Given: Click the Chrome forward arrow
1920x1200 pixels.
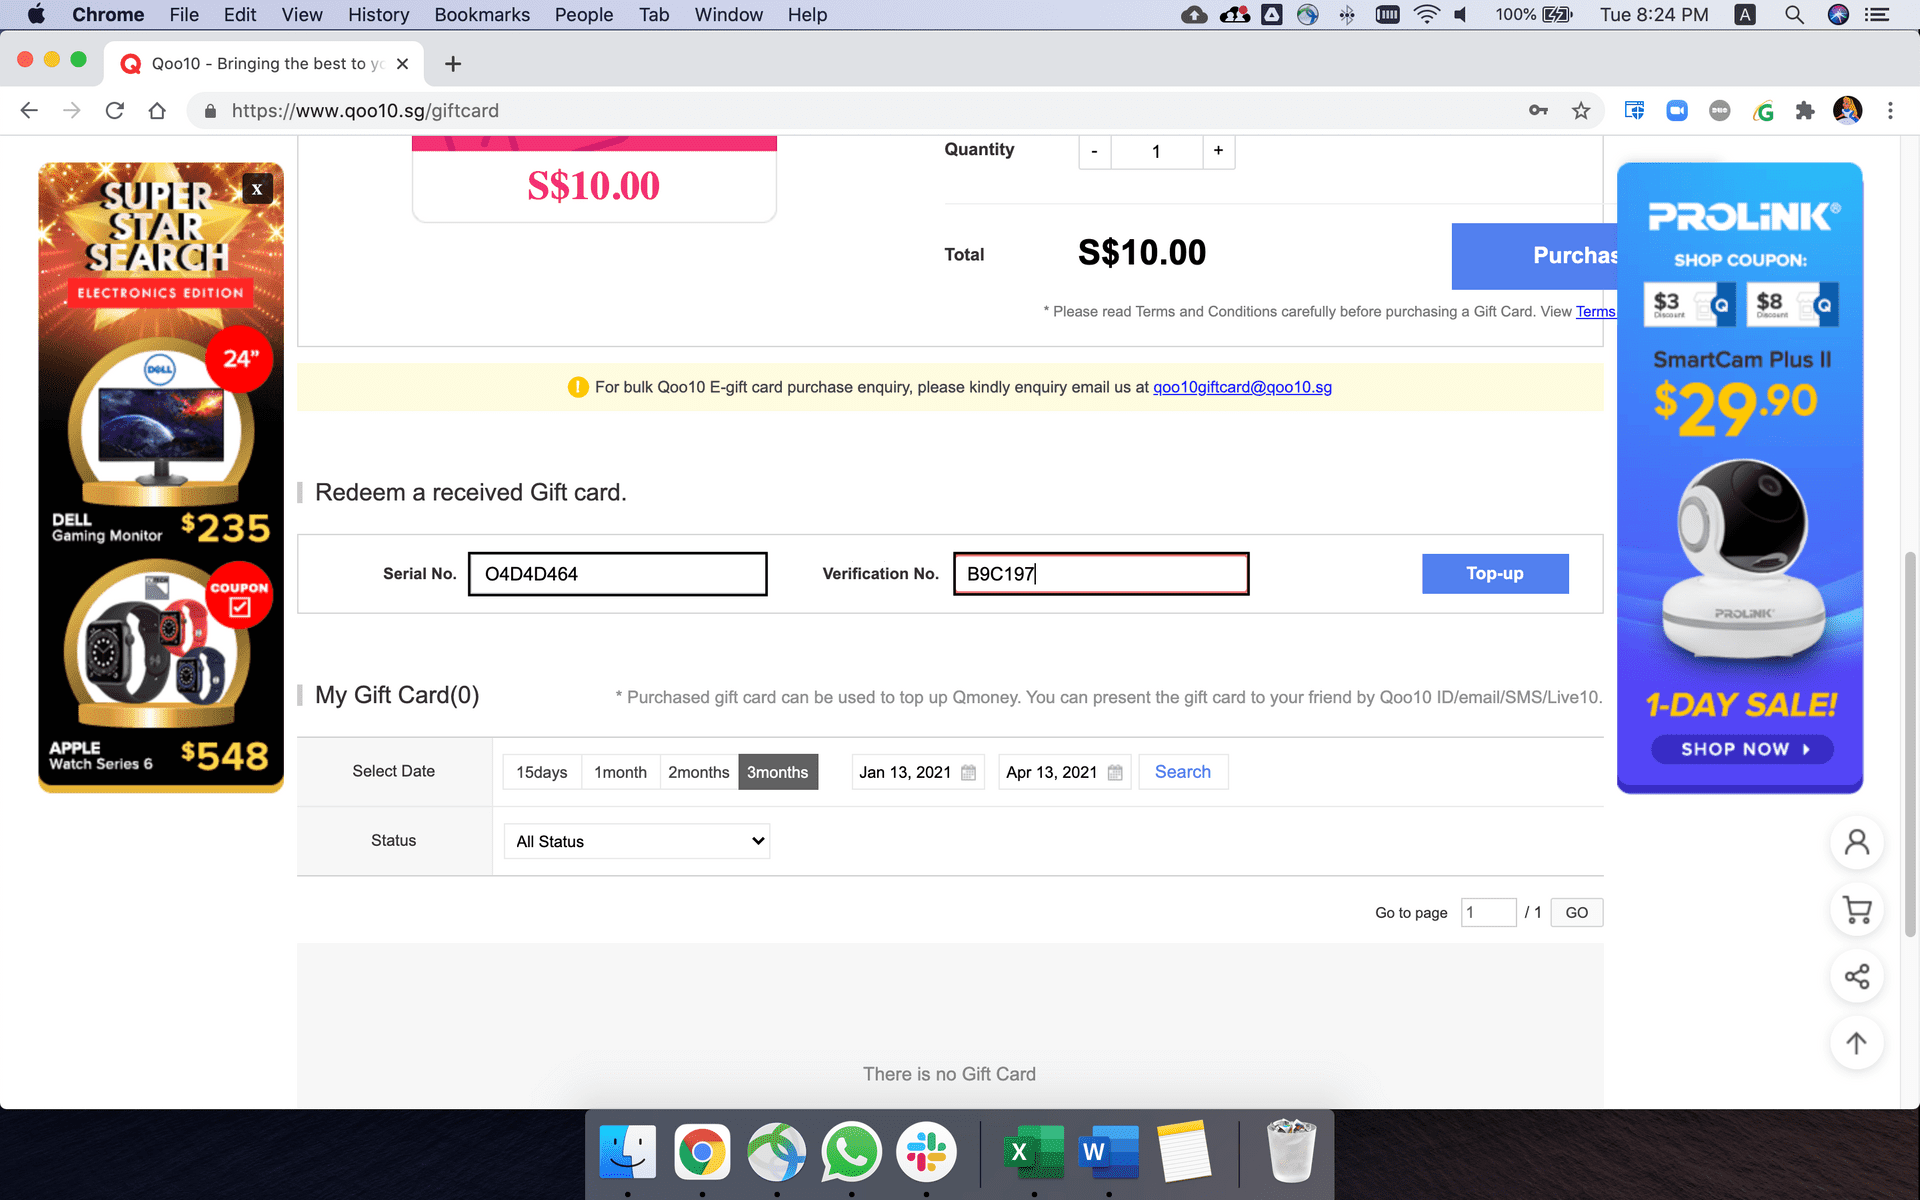Looking at the screenshot, I should point(72,111).
